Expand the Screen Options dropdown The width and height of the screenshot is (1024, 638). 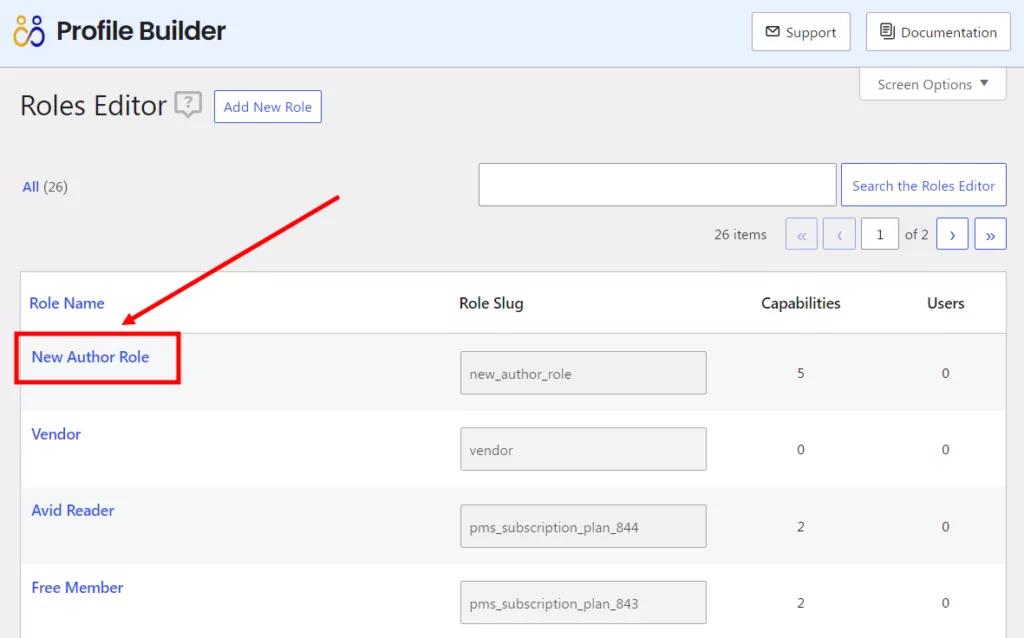[x=933, y=84]
